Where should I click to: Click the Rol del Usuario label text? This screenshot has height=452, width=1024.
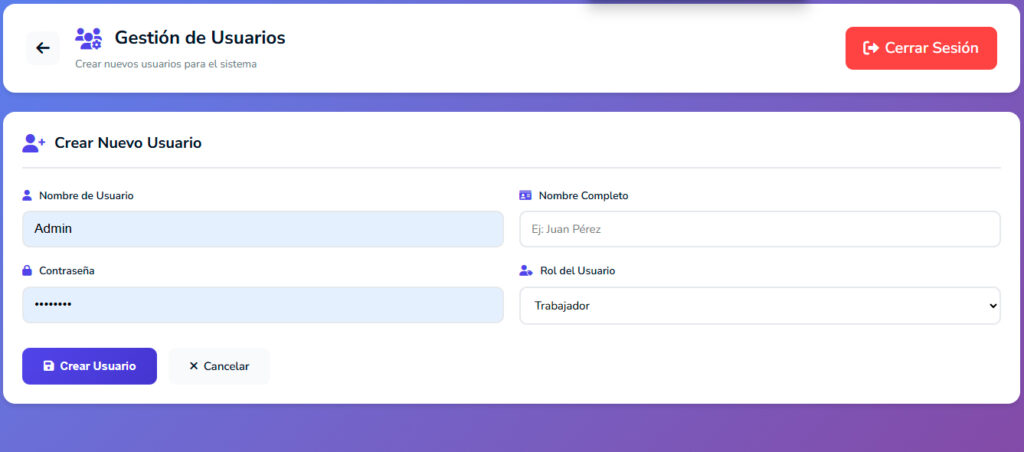click(577, 271)
